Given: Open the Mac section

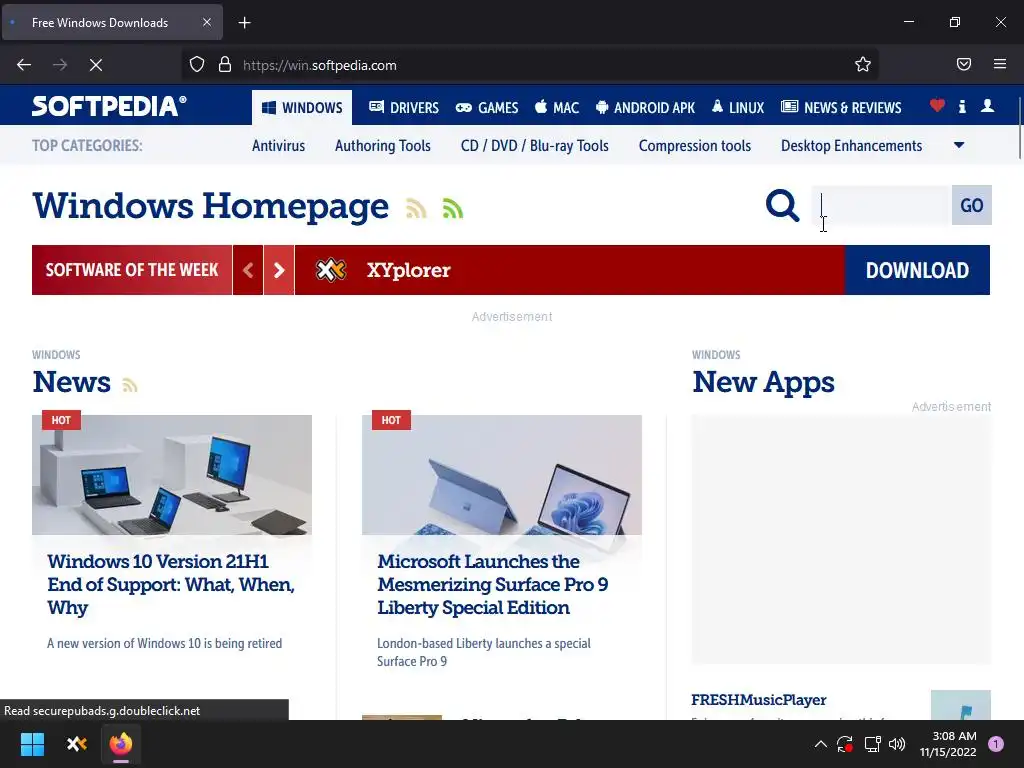Looking at the screenshot, I should [557, 107].
